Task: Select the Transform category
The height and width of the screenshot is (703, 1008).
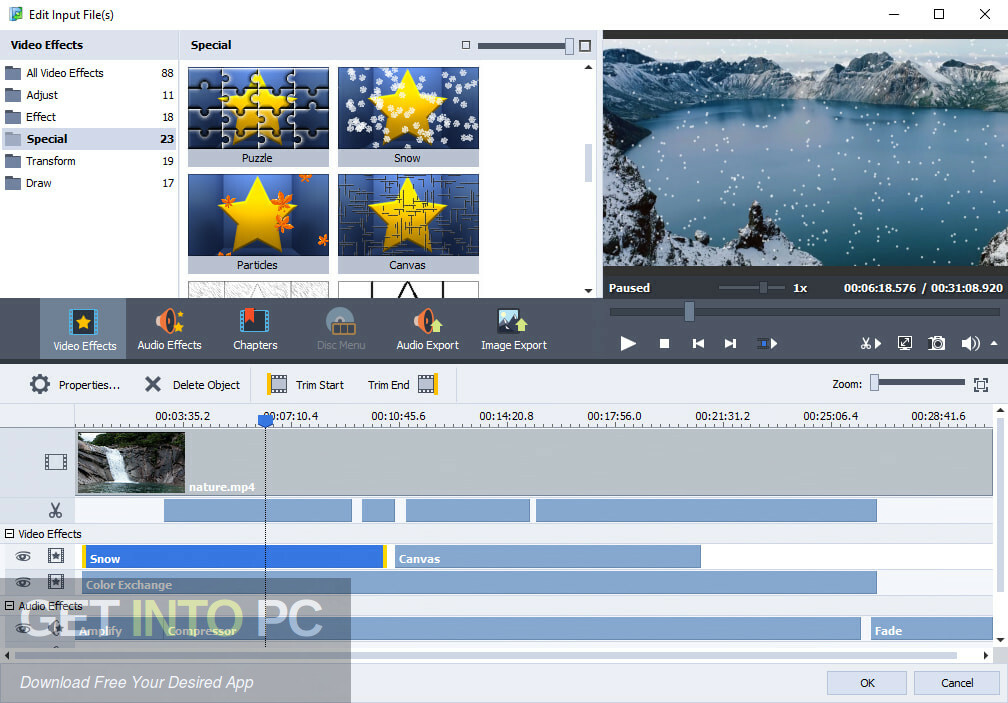Action: point(89,161)
